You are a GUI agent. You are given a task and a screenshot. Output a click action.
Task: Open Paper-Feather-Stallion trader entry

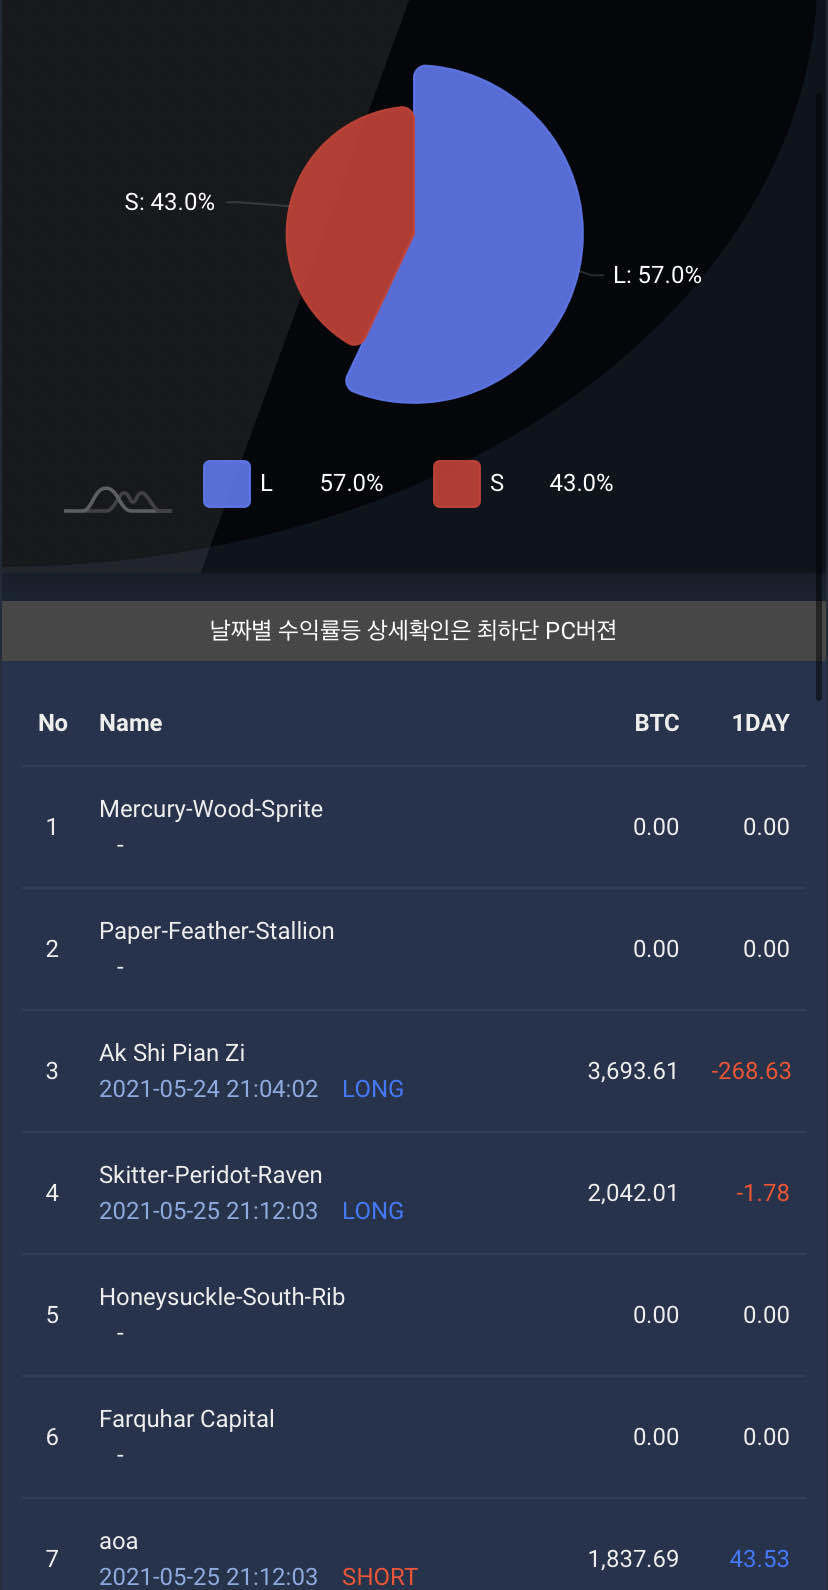click(216, 931)
